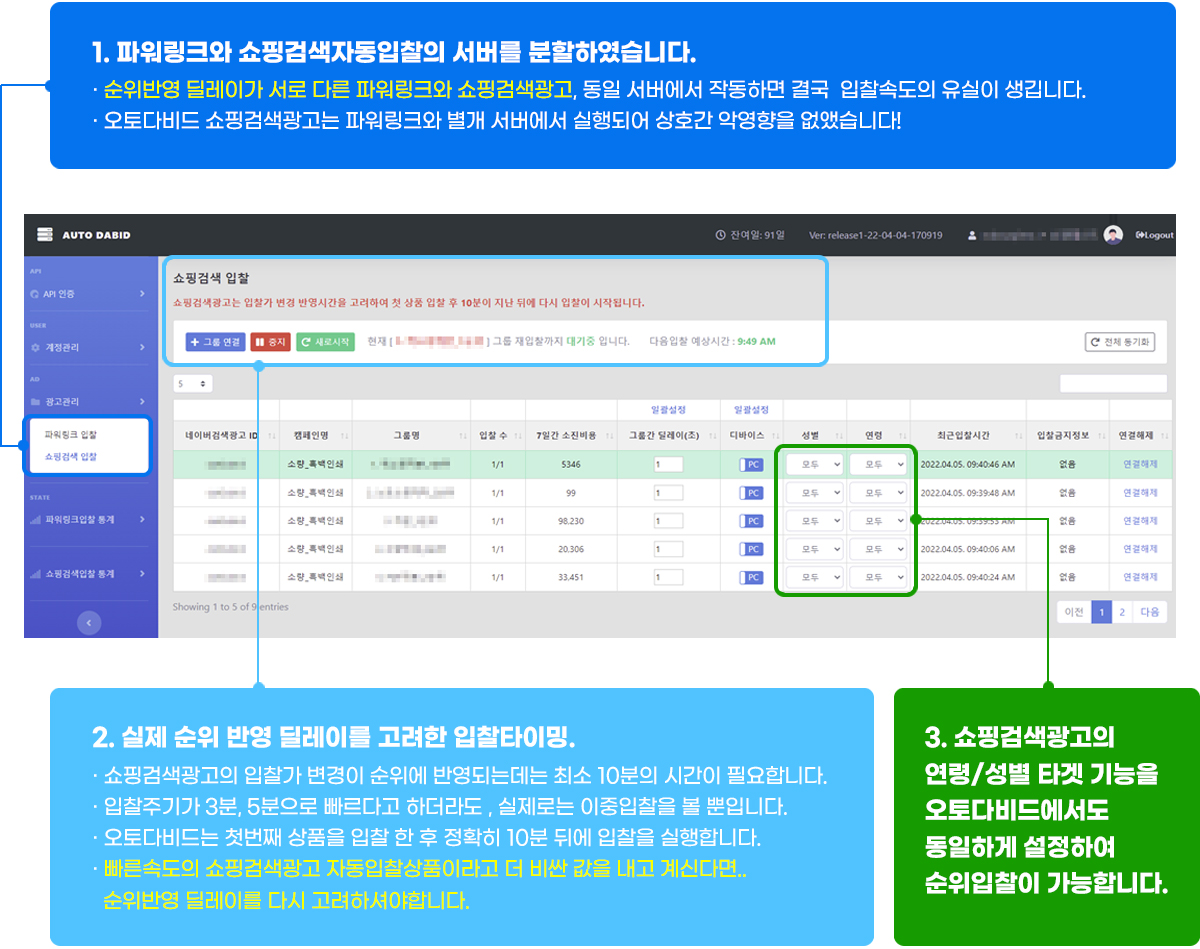Screen dimensions: 1200x949
Task: Click the round sidebar collapse arrow button
Action: (89, 623)
